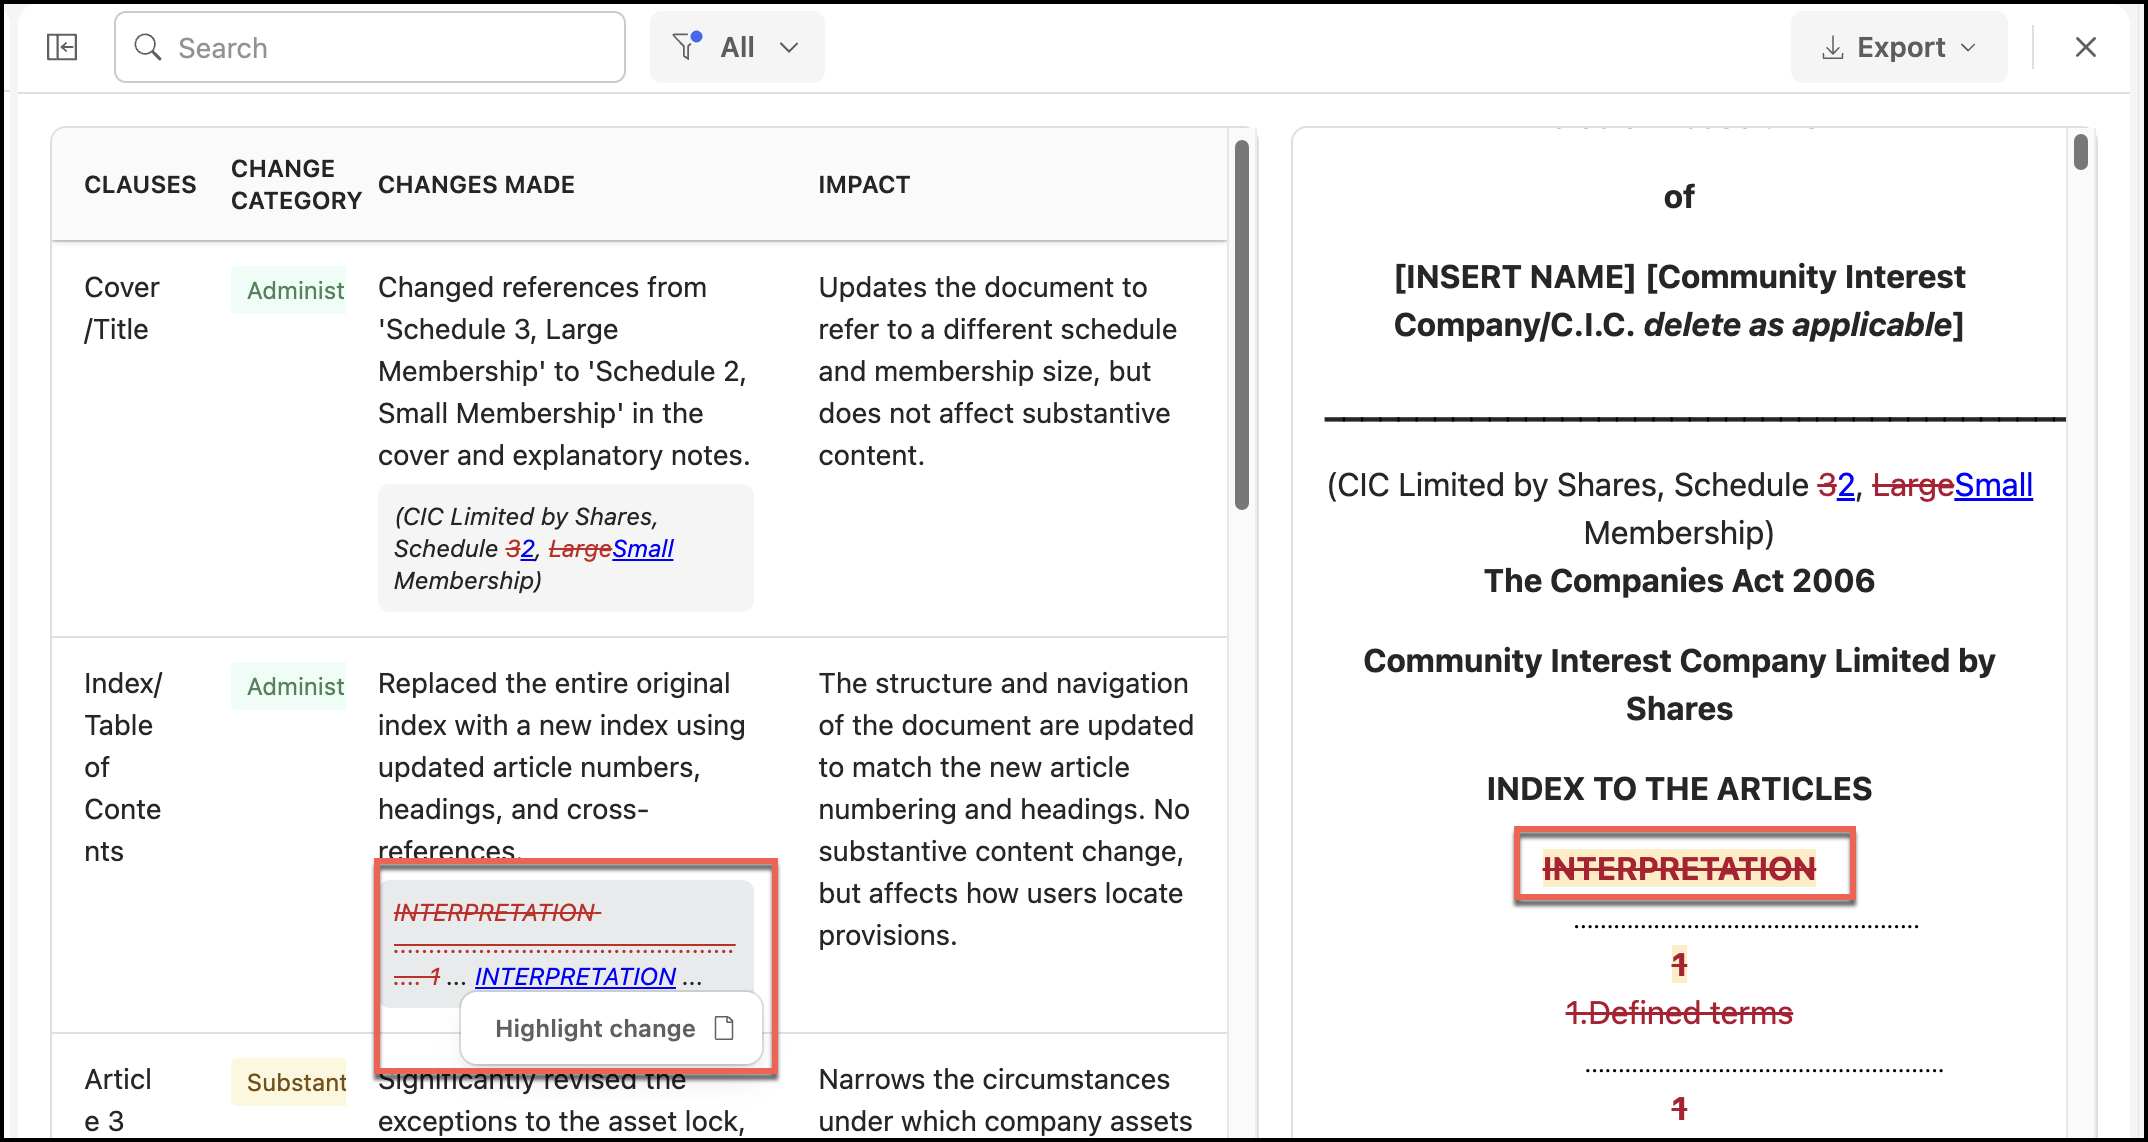
Task: Click the search magnifier icon
Action: coord(148,47)
